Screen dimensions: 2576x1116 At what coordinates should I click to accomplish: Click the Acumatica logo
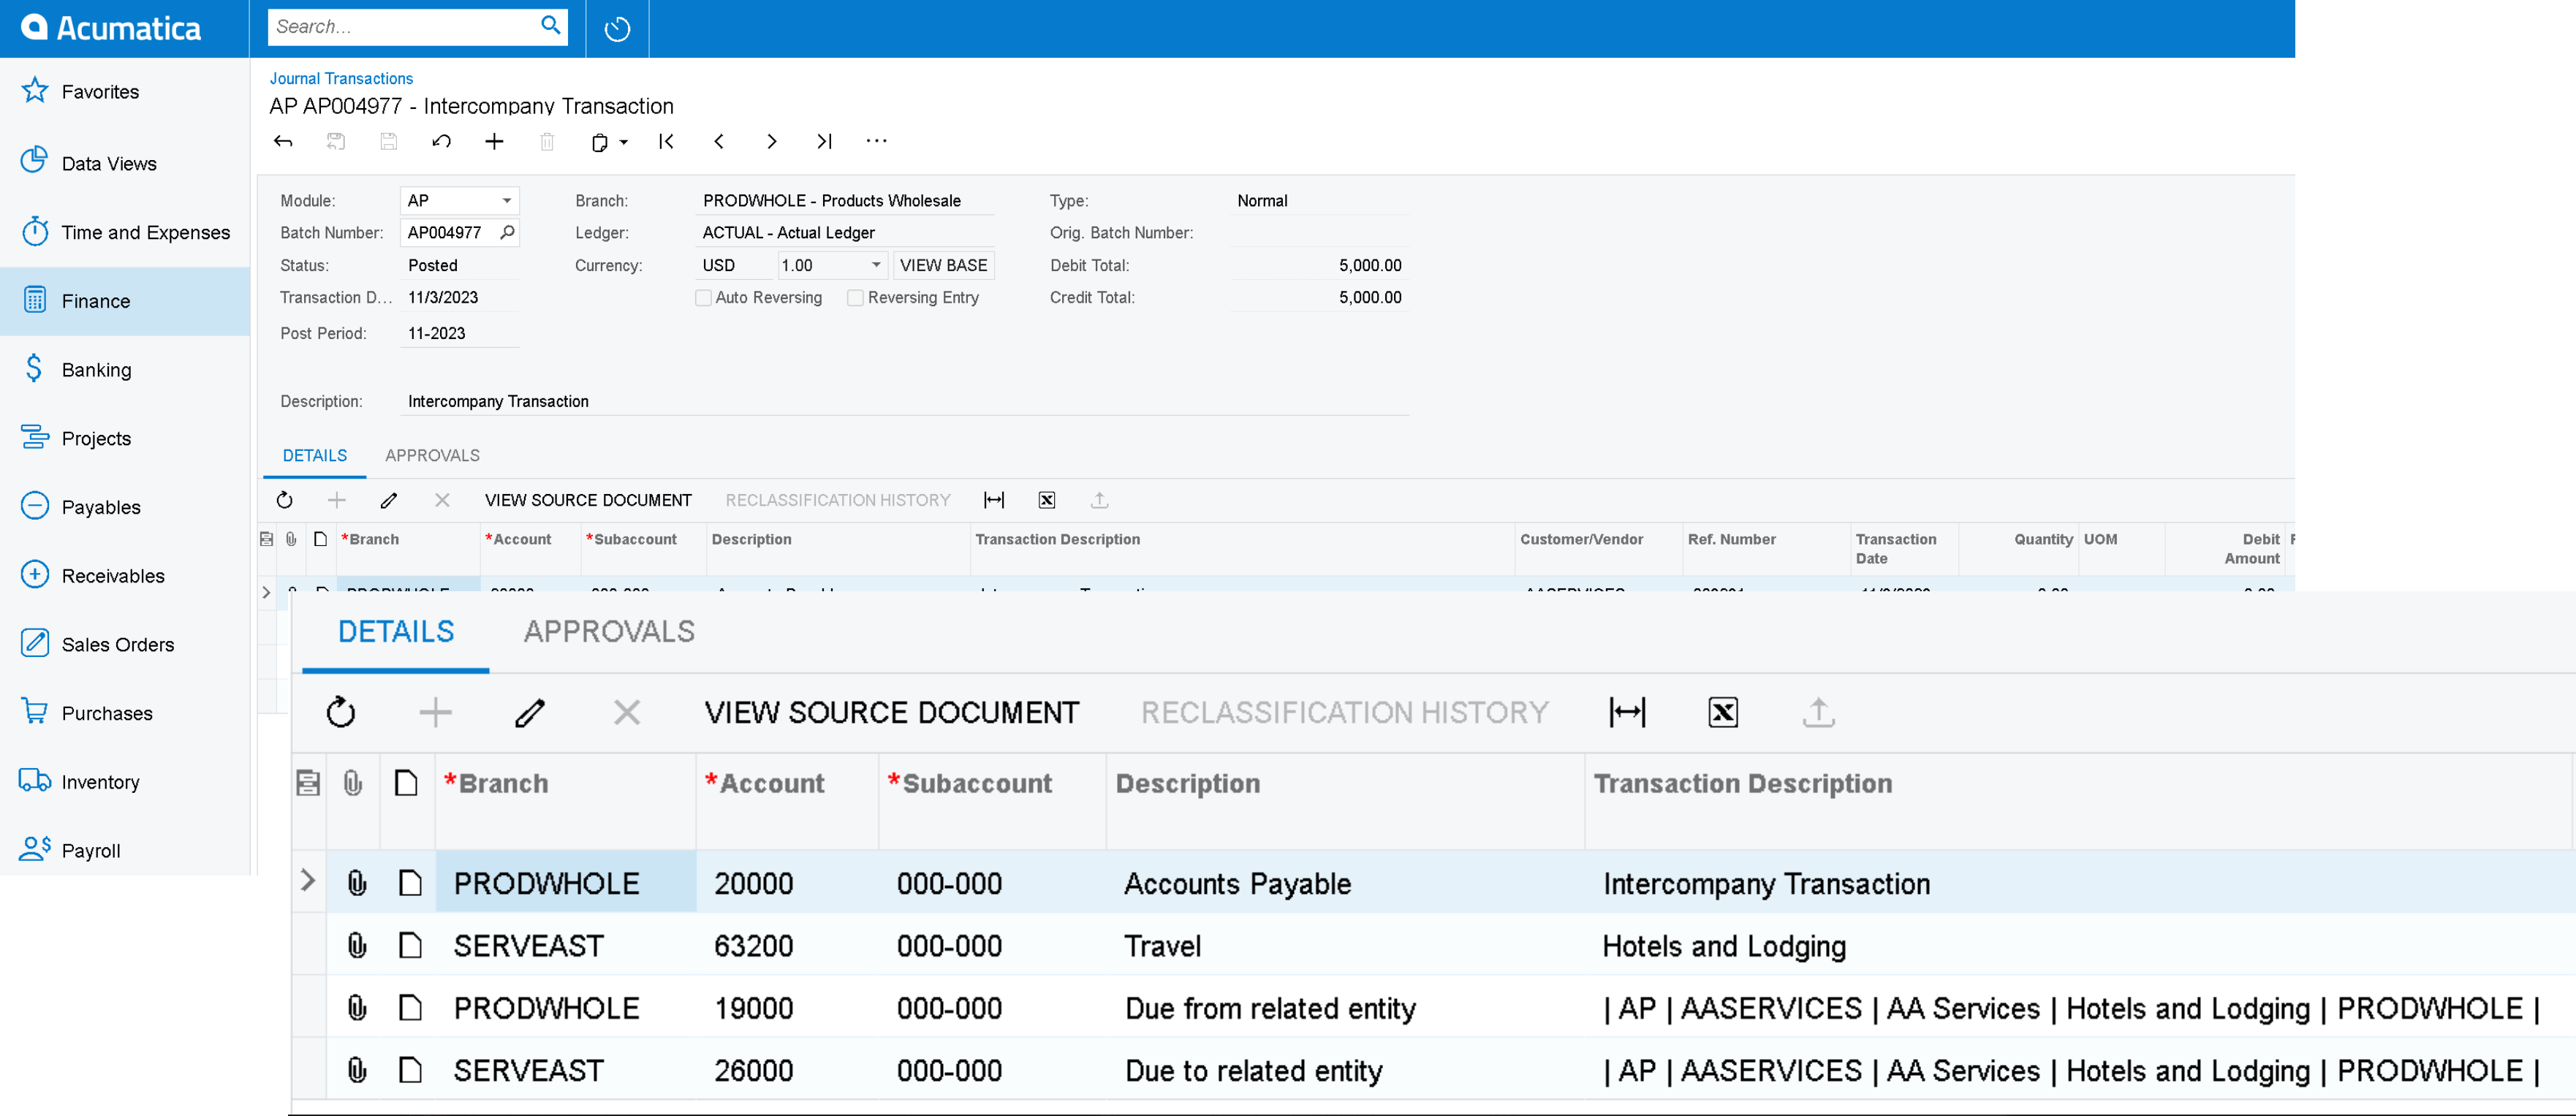[x=112, y=28]
